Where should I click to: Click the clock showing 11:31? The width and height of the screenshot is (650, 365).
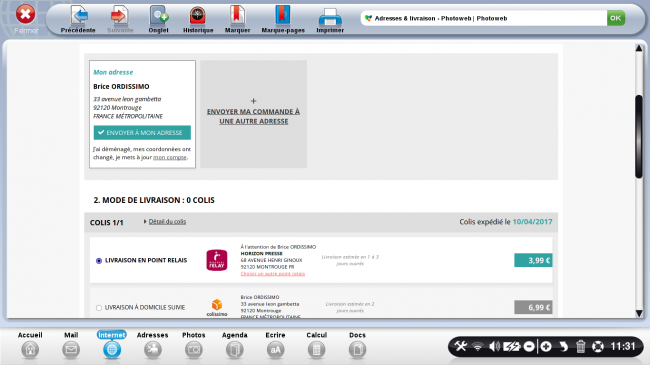623,346
